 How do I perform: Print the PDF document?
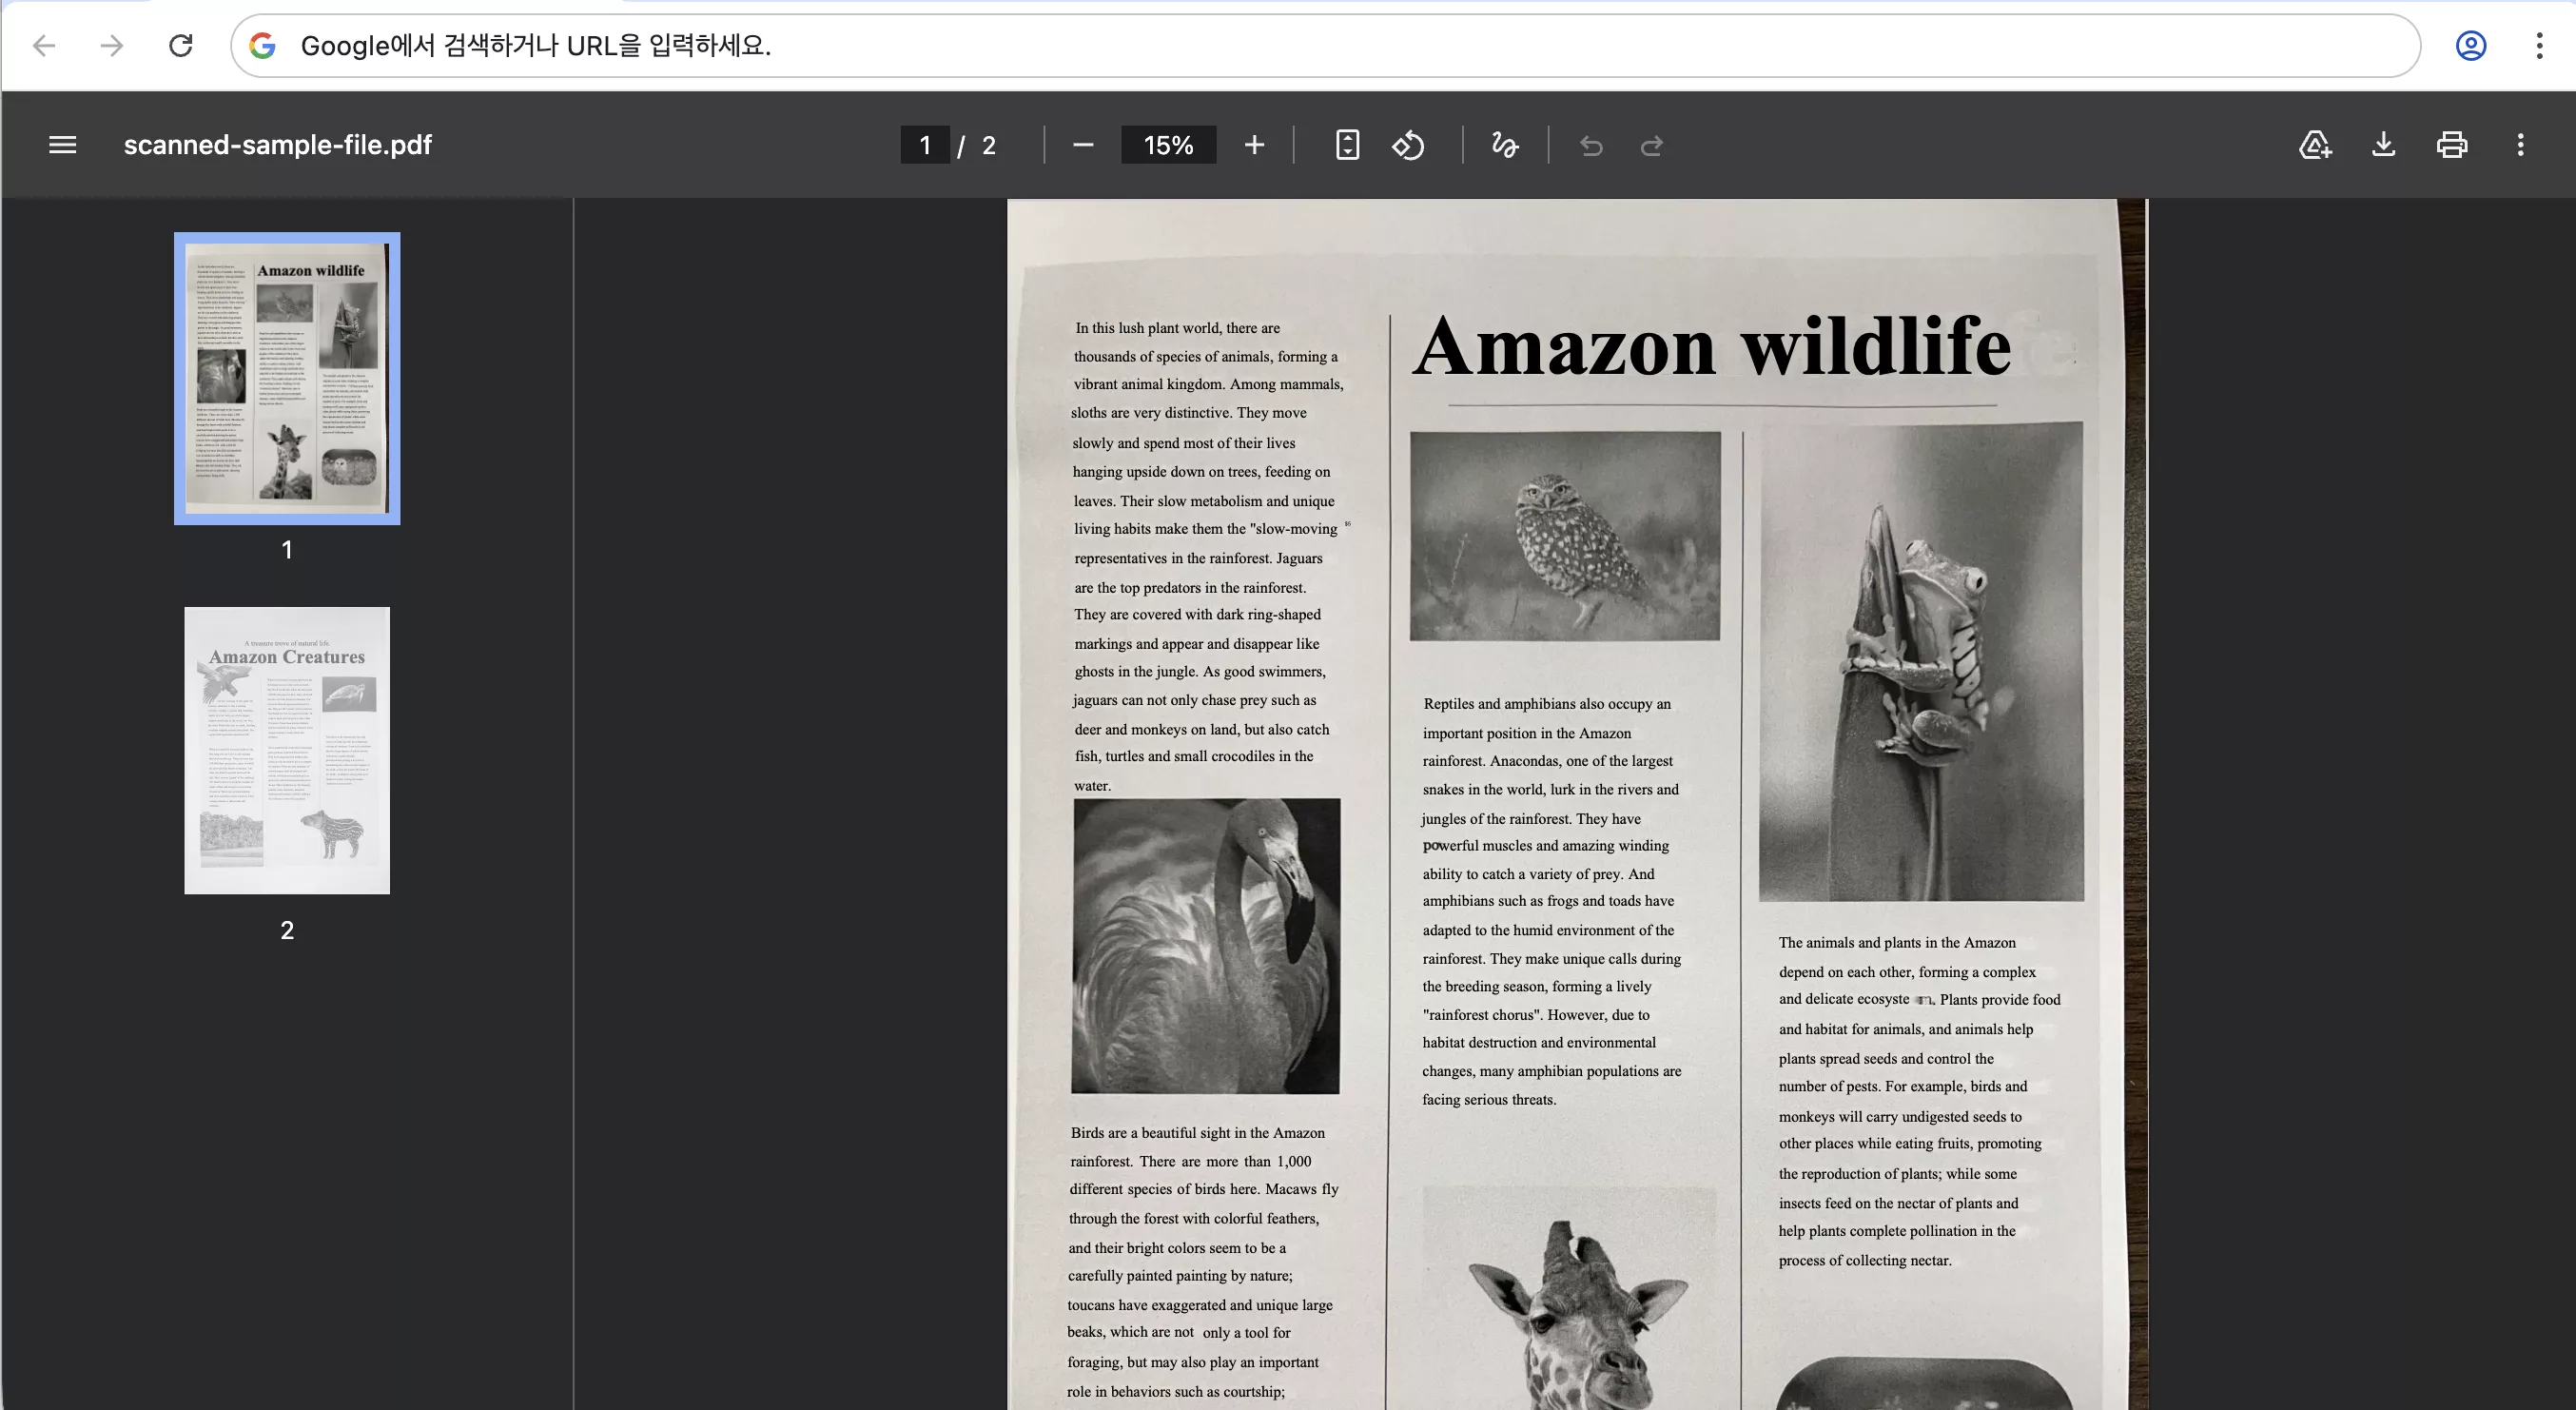2451,145
